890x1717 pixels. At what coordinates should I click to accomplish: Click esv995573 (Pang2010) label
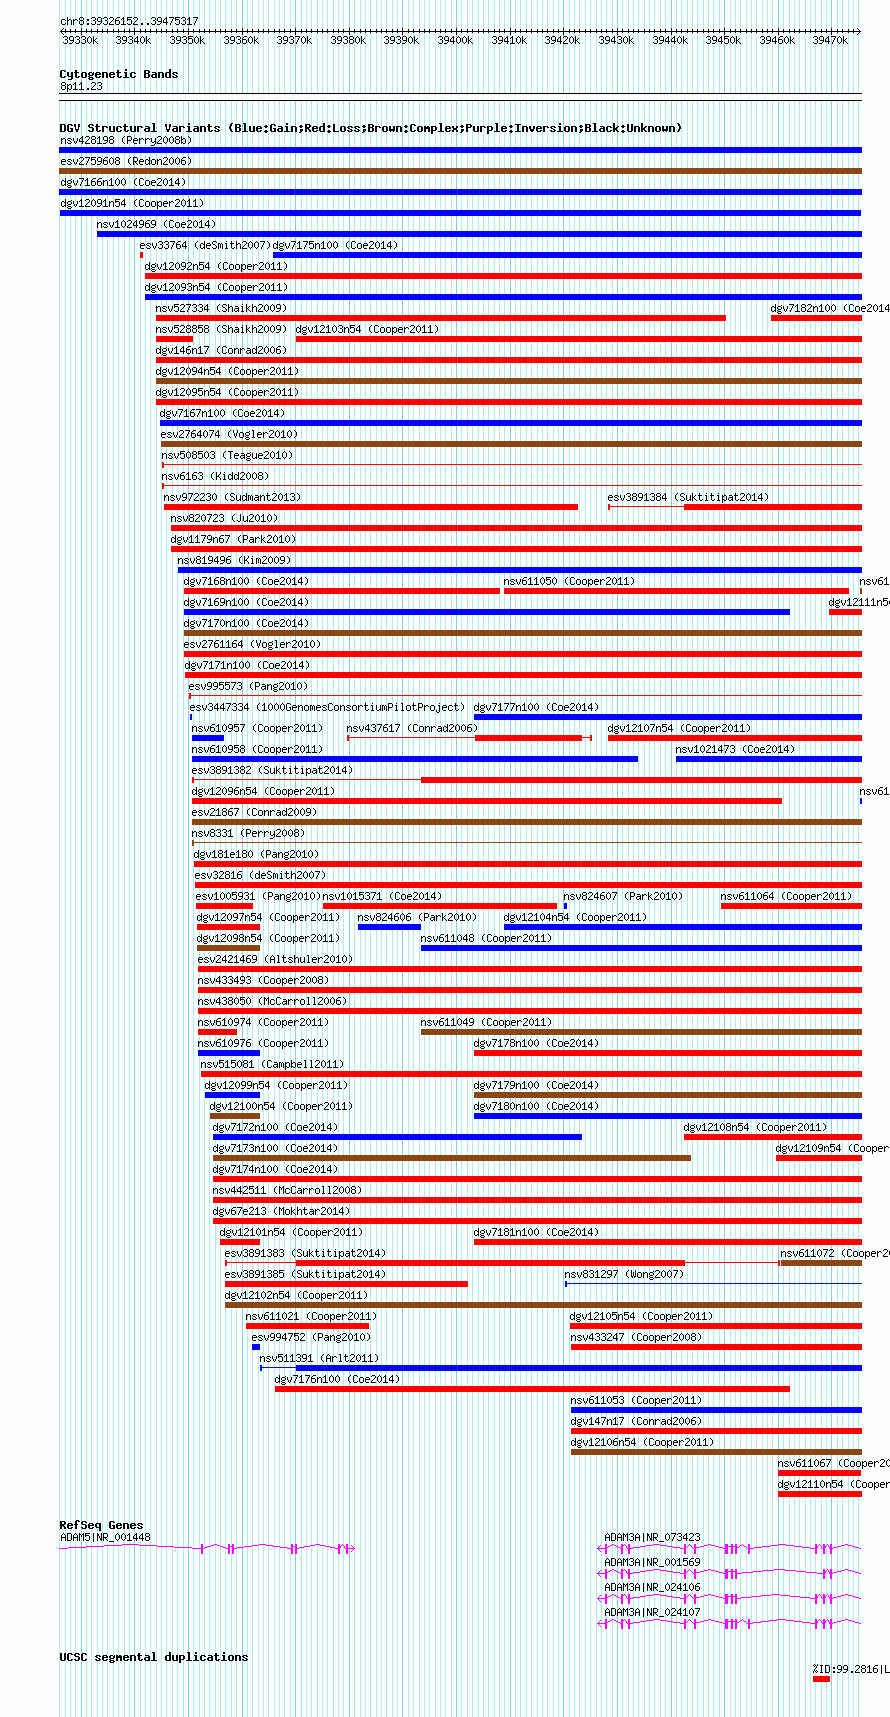pos(248,686)
